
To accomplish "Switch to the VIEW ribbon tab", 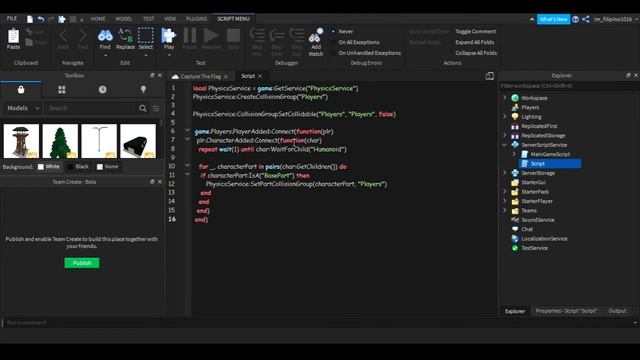I will click(x=170, y=19).
